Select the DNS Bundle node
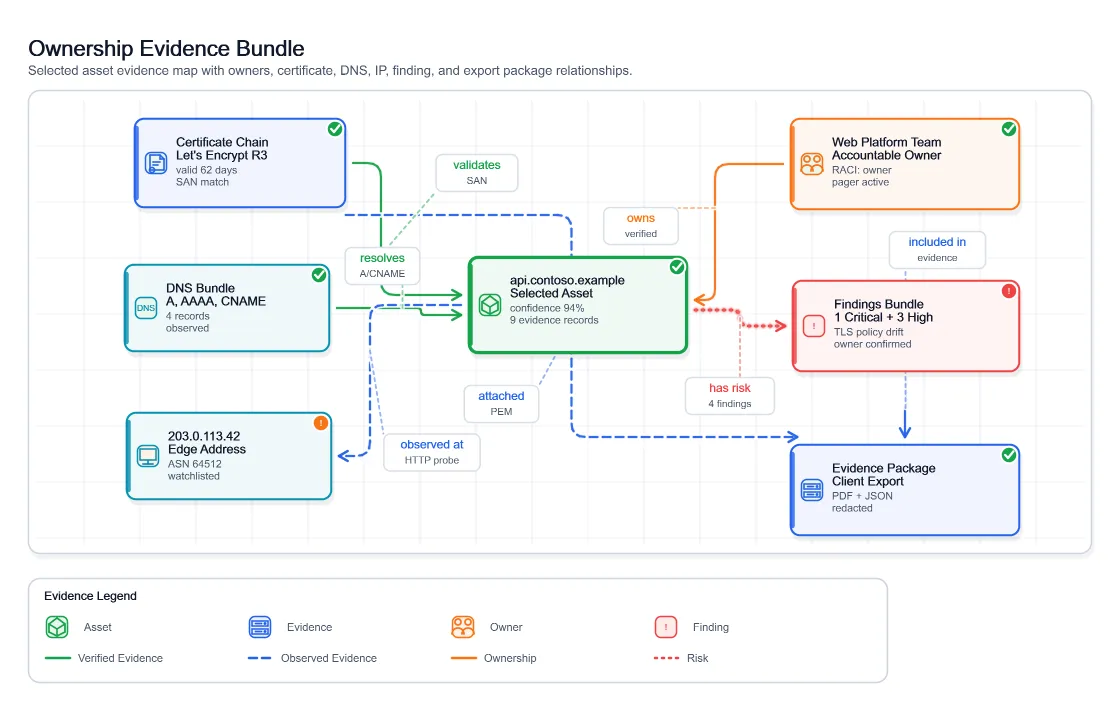Screen dimensions: 1120x711 [227, 309]
